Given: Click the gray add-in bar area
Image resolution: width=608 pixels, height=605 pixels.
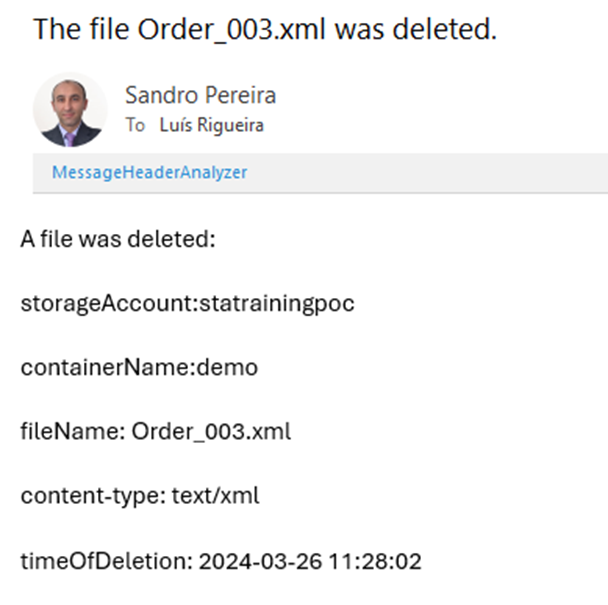Looking at the screenshot, I should 420,172.
